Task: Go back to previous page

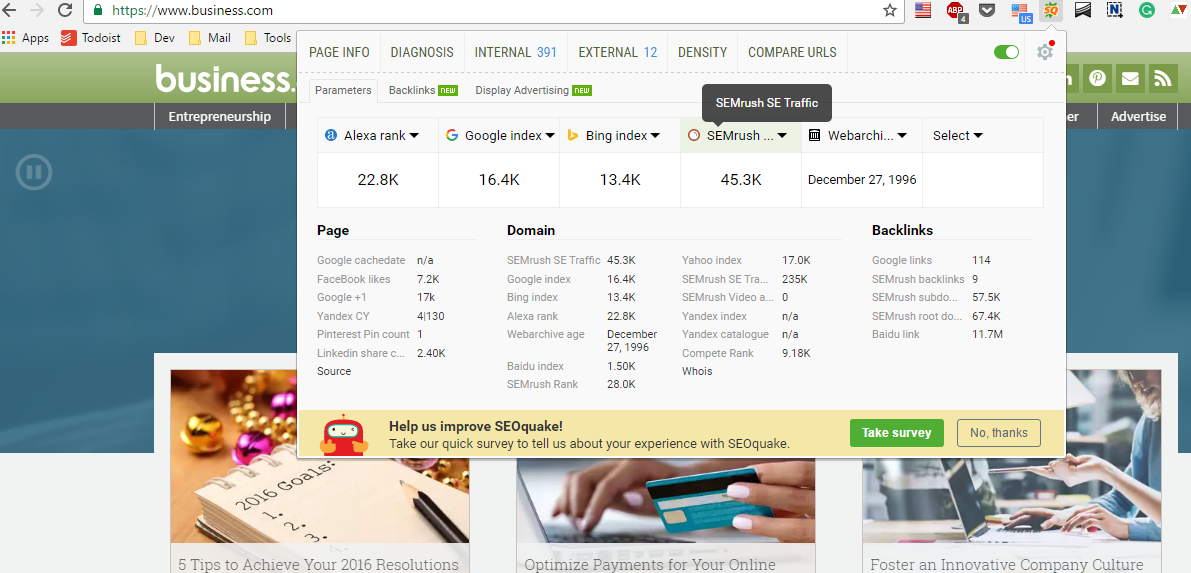Action: 9,11
